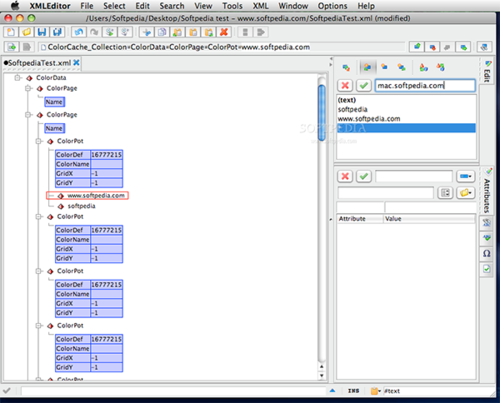500x403 pixels.
Task: Undo the last change via toolbar arrow
Action: pyautogui.click(x=79, y=32)
